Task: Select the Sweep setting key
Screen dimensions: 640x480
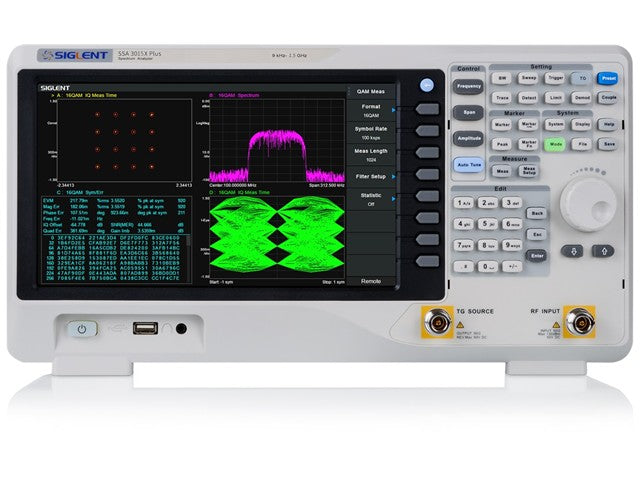Action: tap(529, 78)
